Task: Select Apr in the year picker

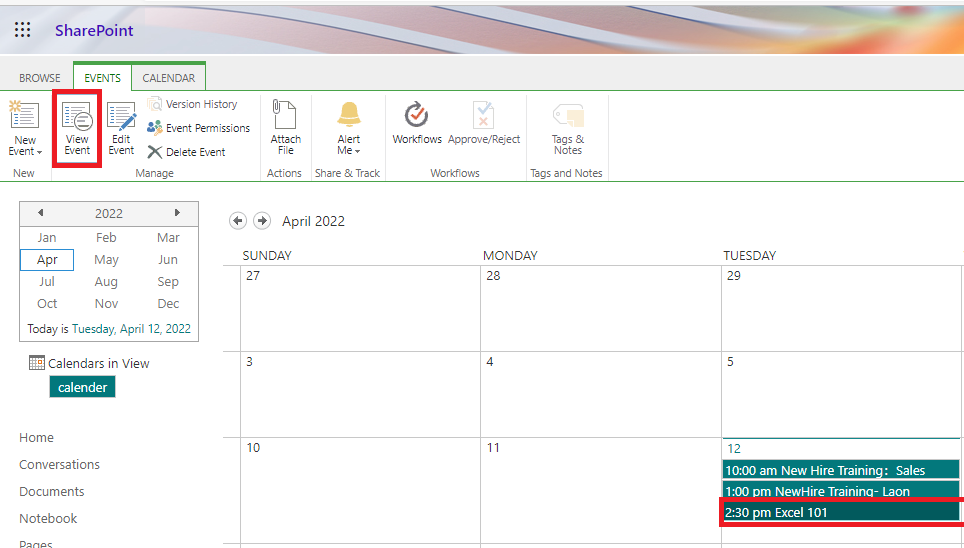Action: click(x=47, y=260)
